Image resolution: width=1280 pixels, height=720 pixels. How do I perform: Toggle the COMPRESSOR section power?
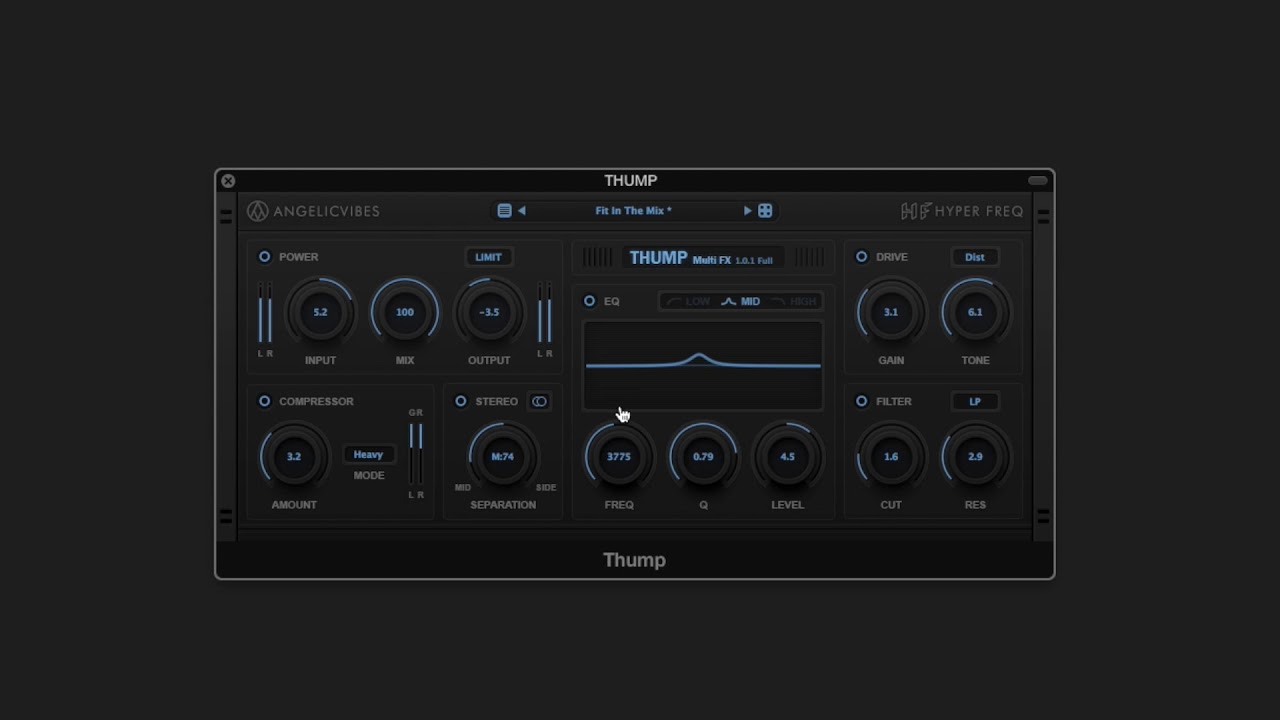(x=265, y=401)
